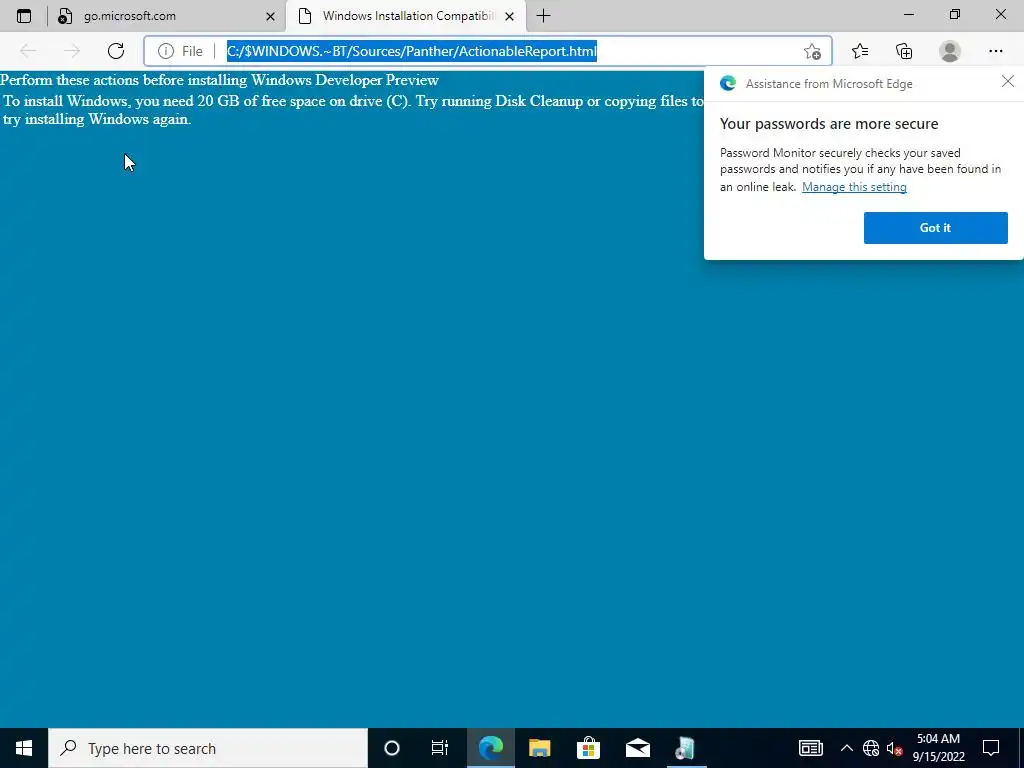The image size is (1024, 768).
Task: Open the Action Center notifications
Action: point(991,748)
